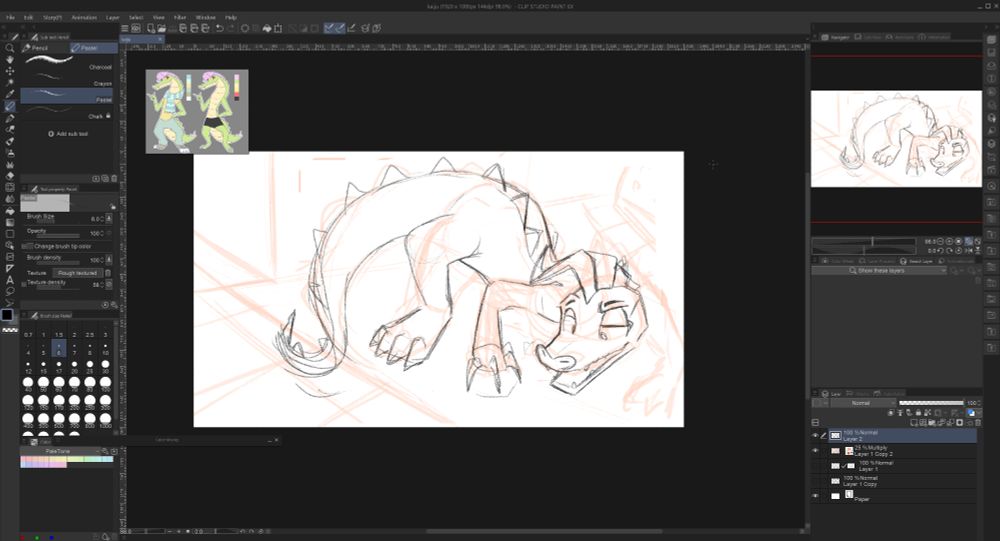
Task: Click the Clear layer icon in command bar
Action: (245, 28)
